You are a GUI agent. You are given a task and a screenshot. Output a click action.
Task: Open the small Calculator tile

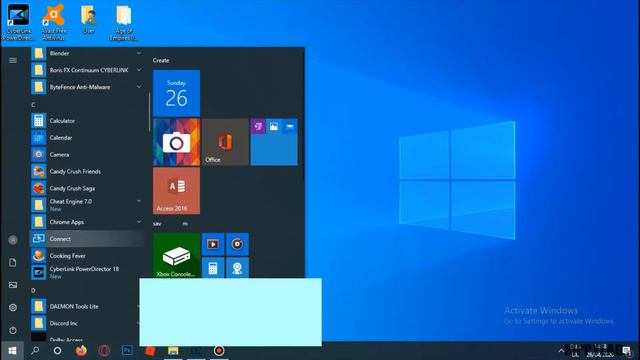(213, 268)
